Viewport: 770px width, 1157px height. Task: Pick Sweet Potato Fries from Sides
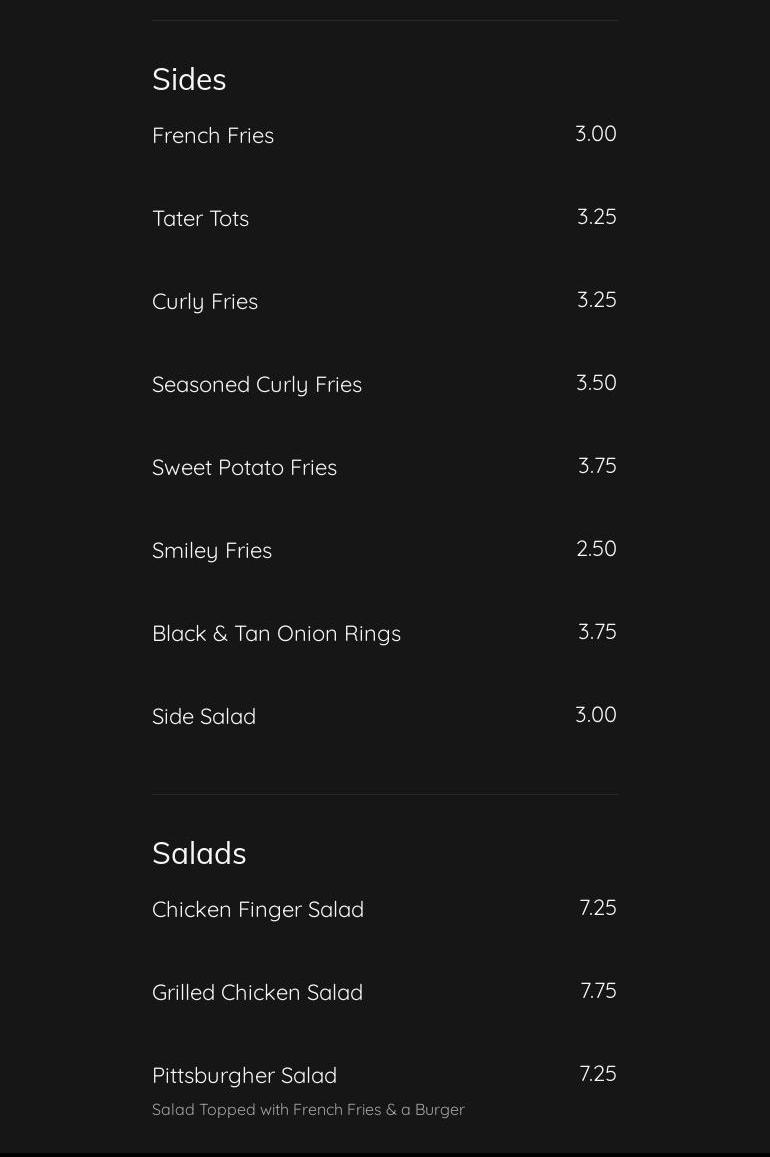pos(244,468)
